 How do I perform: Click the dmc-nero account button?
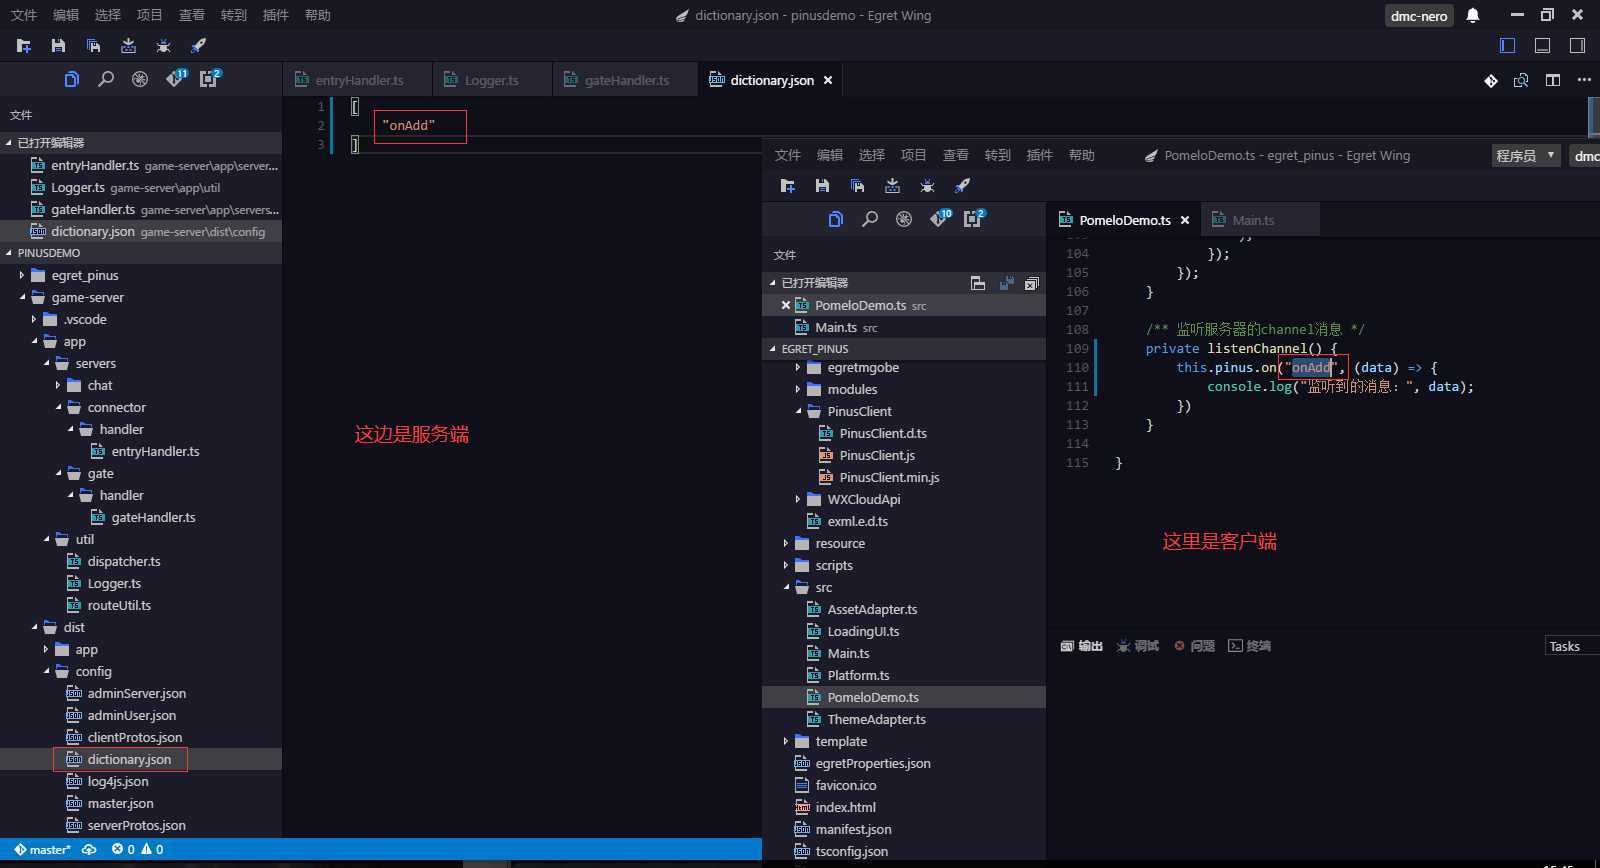[x=1418, y=15]
